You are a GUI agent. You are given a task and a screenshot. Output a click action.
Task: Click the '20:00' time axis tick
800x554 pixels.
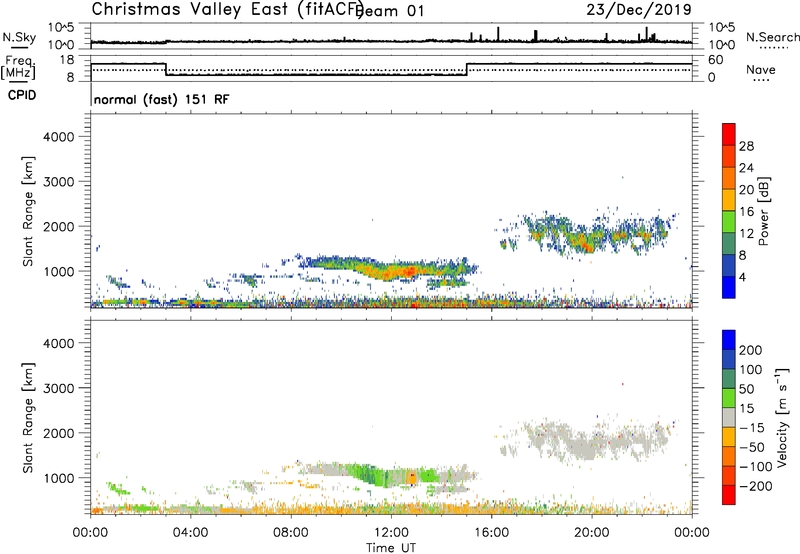click(x=591, y=533)
